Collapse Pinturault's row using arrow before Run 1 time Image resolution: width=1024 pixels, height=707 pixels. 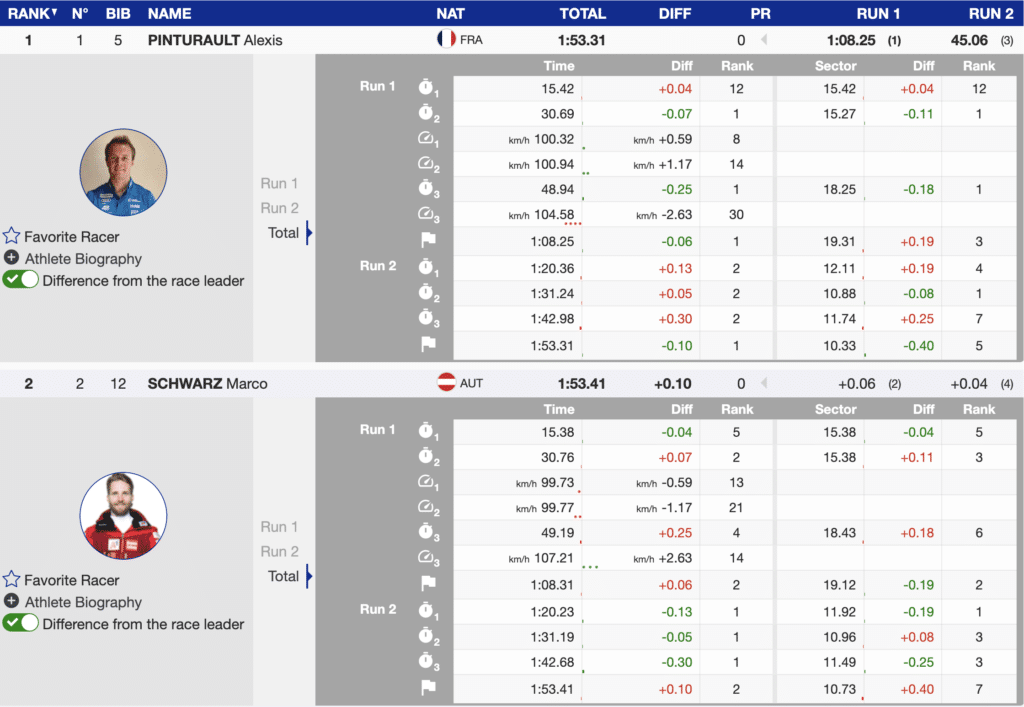pos(765,41)
